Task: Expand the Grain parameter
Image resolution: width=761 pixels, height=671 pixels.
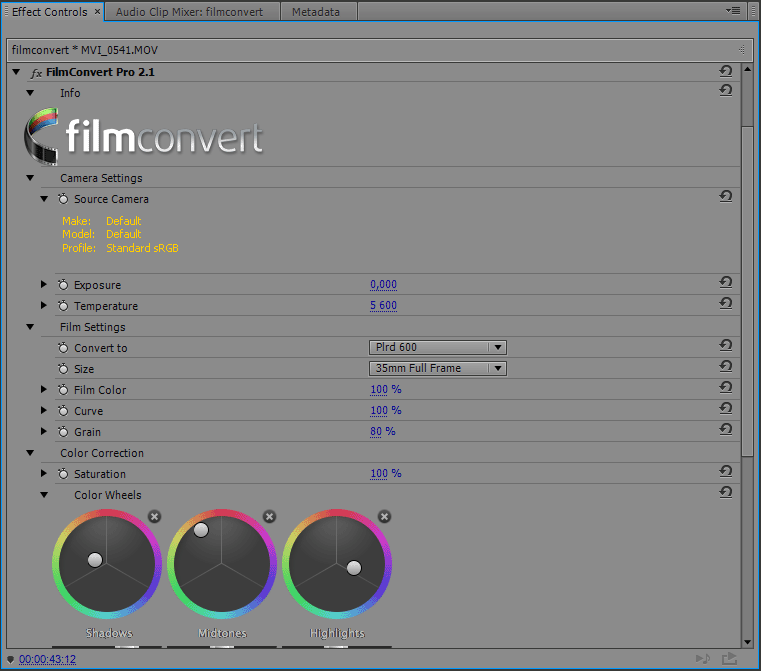Action: [44, 431]
